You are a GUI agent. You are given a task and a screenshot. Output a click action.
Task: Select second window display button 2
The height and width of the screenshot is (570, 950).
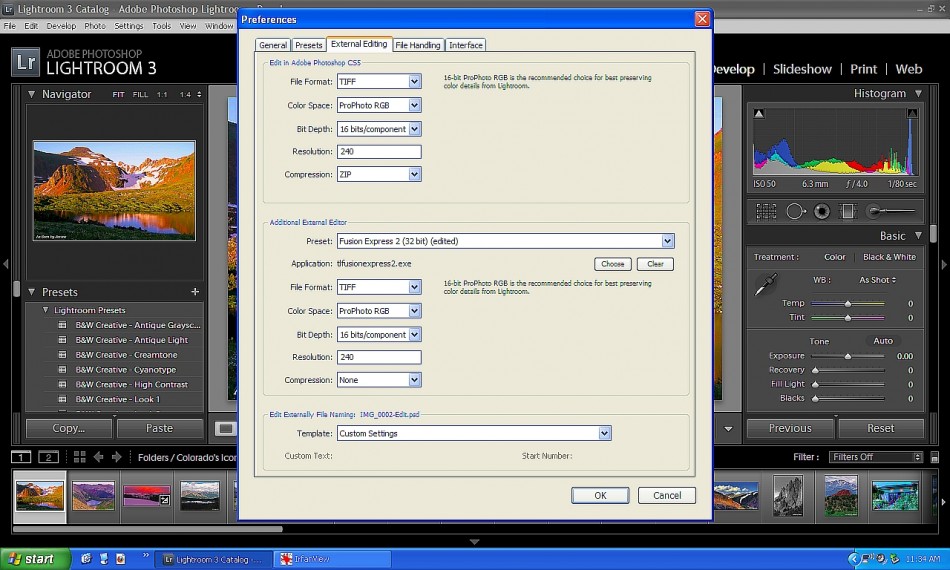point(48,457)
